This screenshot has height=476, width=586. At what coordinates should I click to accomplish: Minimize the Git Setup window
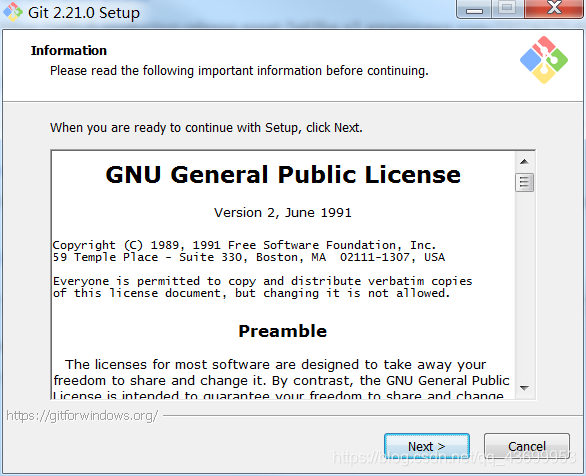474,9
